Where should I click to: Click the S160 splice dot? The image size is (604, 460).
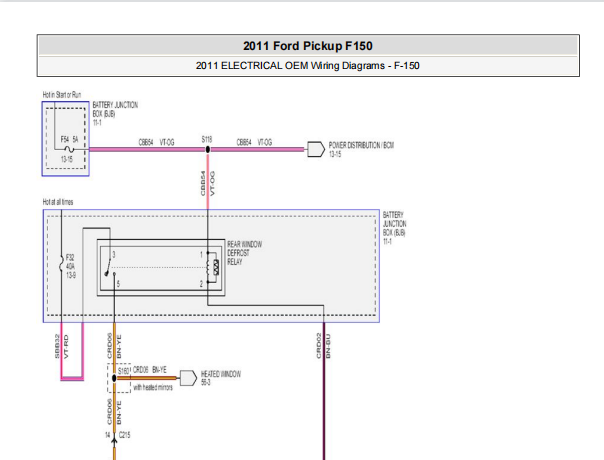[x=114, y=378]
